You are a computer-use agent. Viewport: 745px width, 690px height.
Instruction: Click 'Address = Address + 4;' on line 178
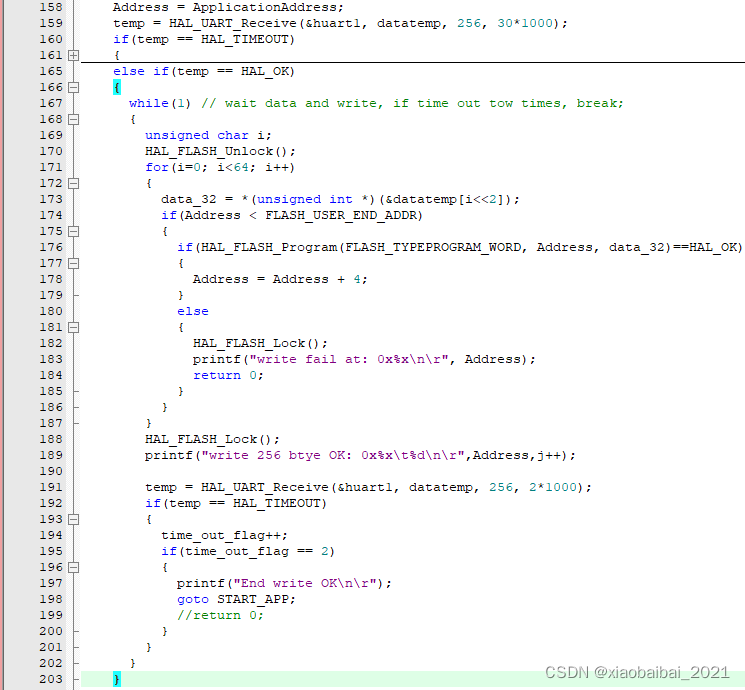280,279
